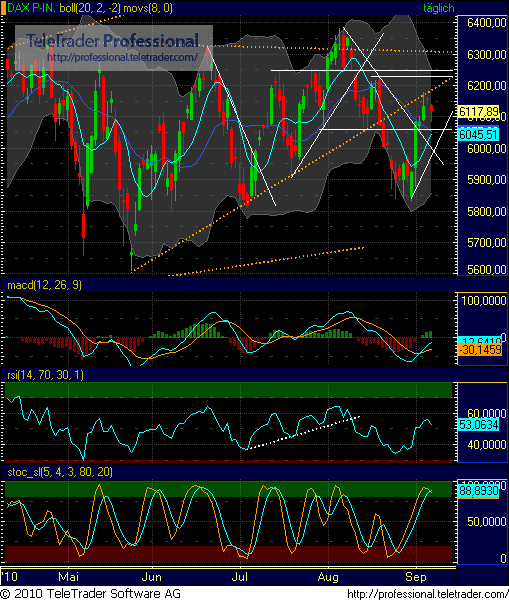Jump to Mai on the time axis
Image resolution: width=509 pixels, height=603 pixels.
coord(68,577)
